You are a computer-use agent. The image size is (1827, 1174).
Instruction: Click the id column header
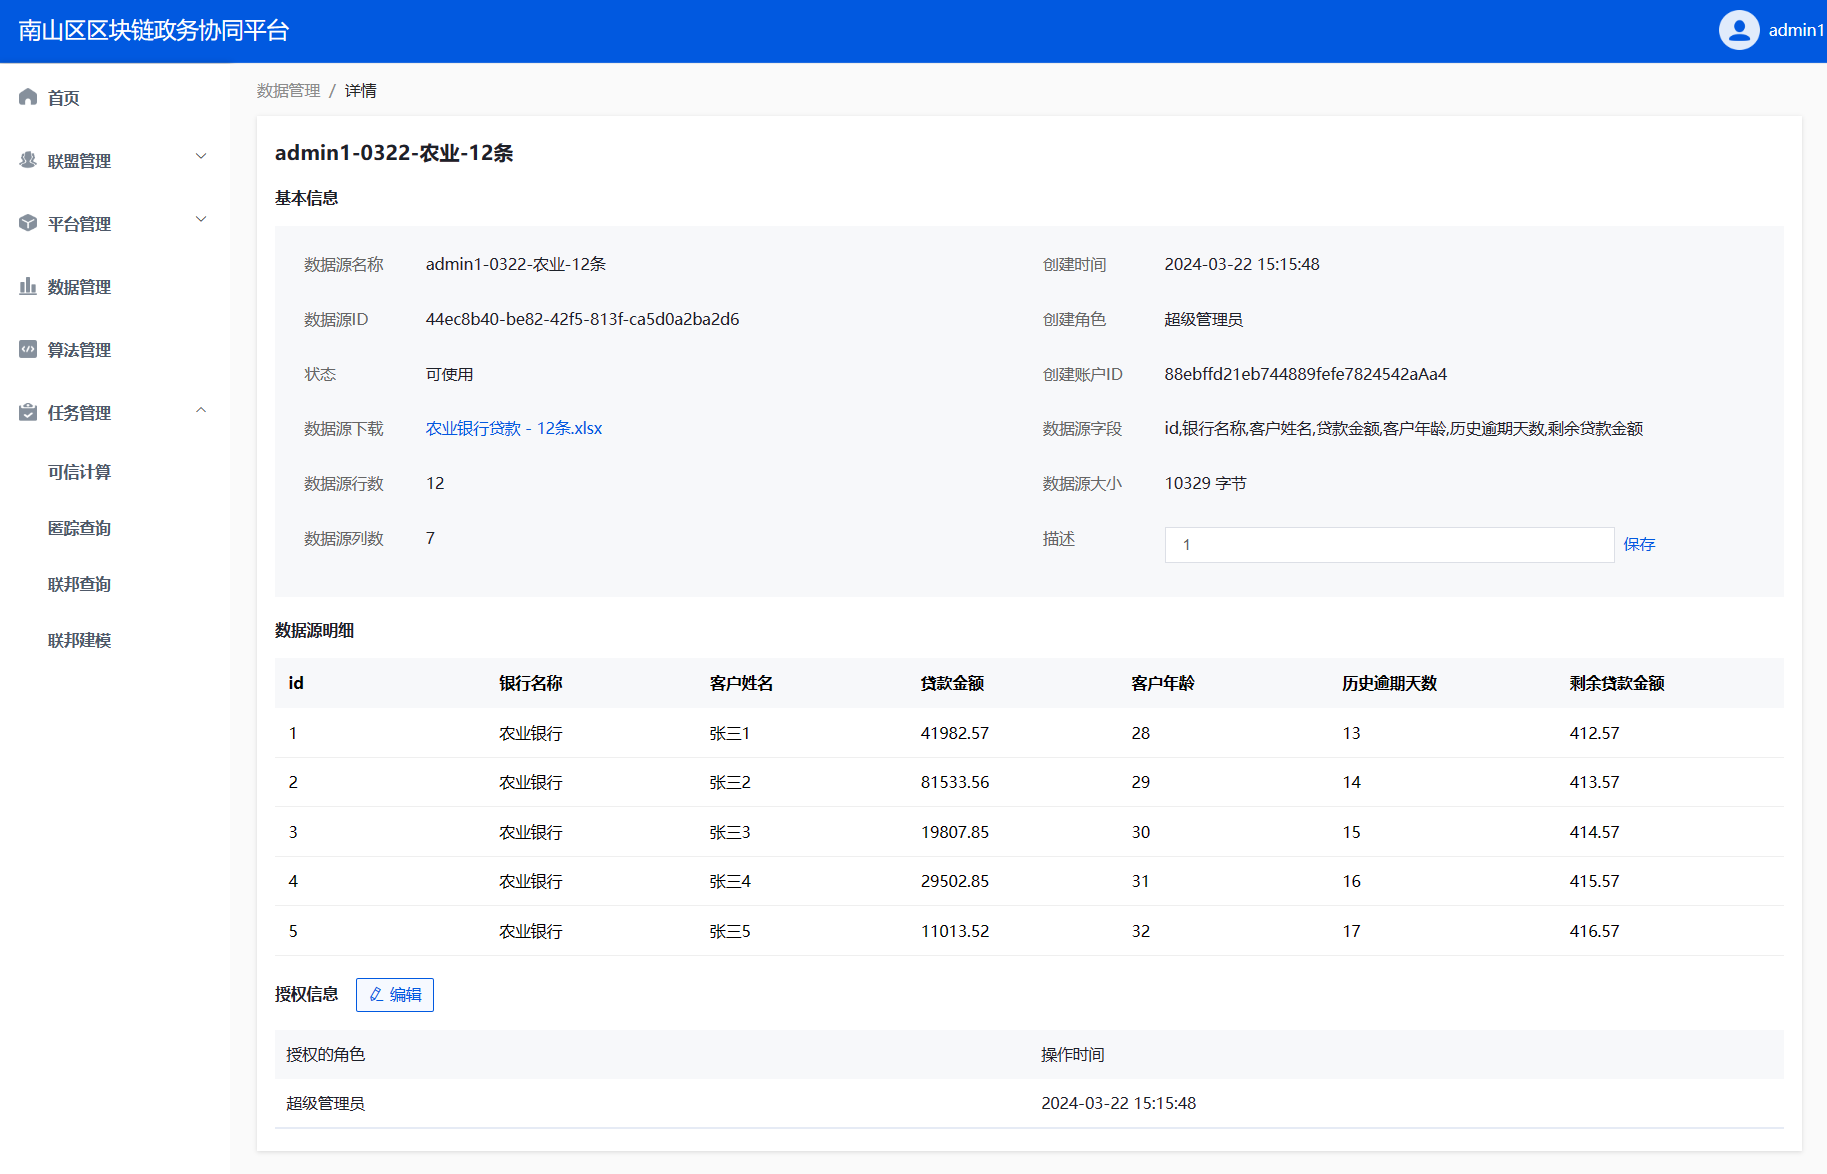coord(296,683)
